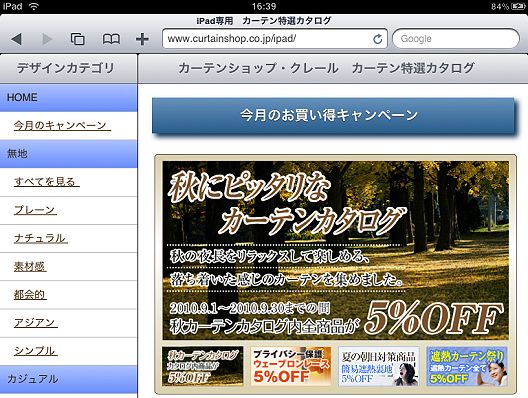The image size is (528, 398).
Task: Open 遮熱カーテン祭り thumbnail
Action: pyautogui.click(x=467, y=366)
